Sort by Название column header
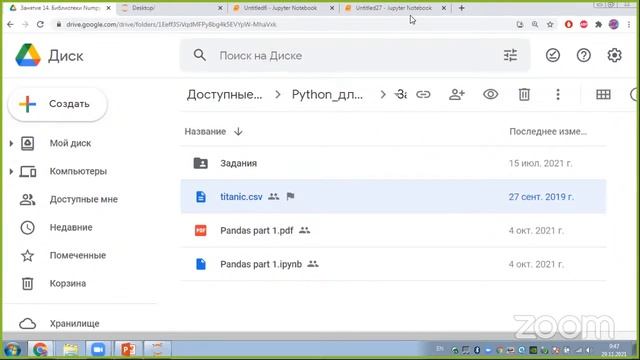 [x=205, y=131]
